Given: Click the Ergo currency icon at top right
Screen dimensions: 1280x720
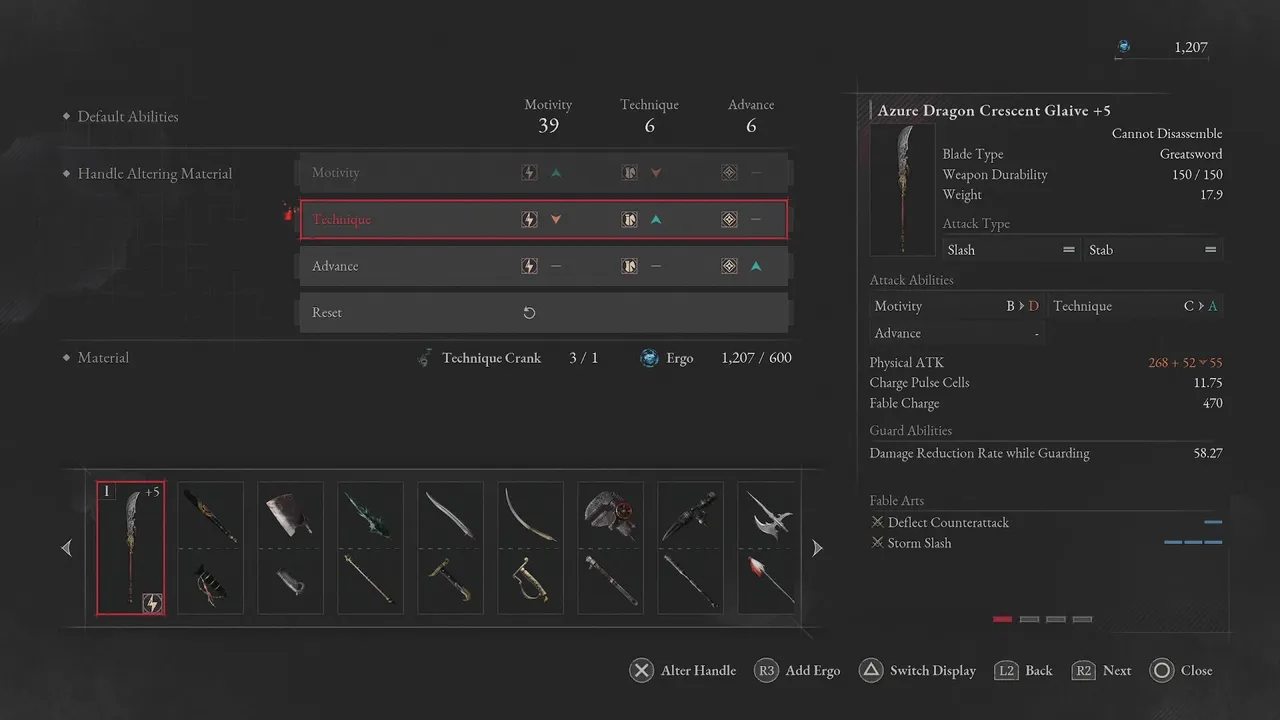Looking at the screenshot, I should [x=1124, y=46].
